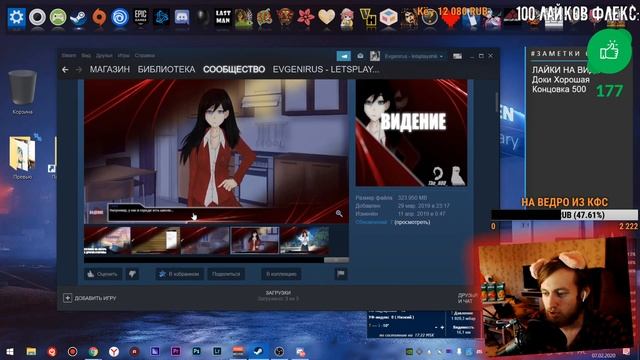Click the Поделиться share button
The height and width of the screenshot is (360, 640).
[x=226, y=274]
